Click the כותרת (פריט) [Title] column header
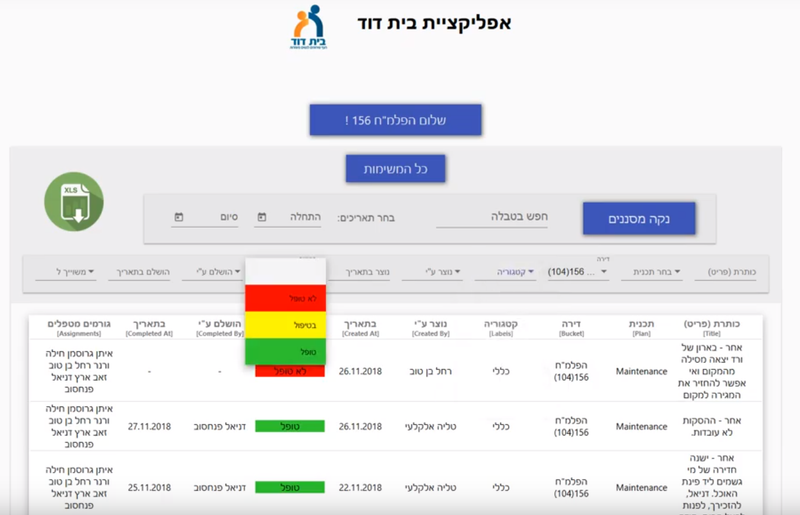This screenshot has height=515, width=800. [711, 328]
